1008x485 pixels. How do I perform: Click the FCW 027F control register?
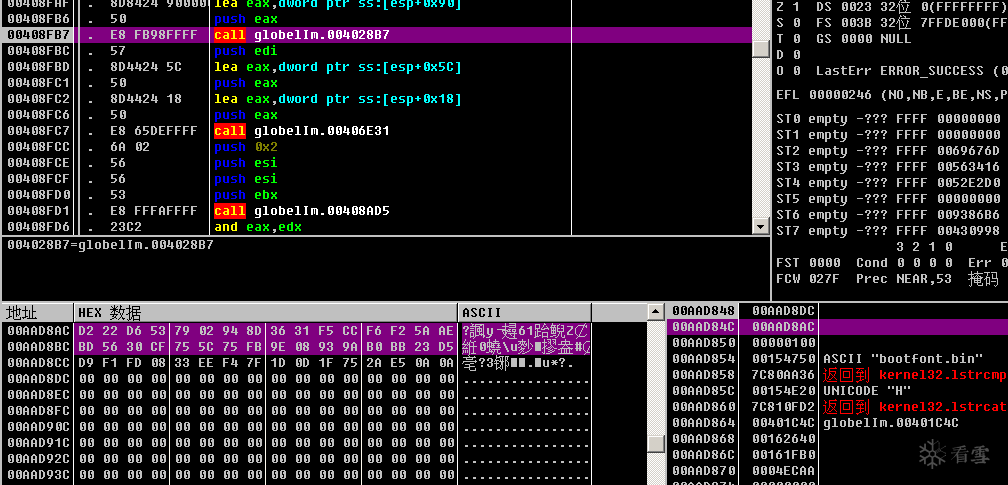point(808,279)
